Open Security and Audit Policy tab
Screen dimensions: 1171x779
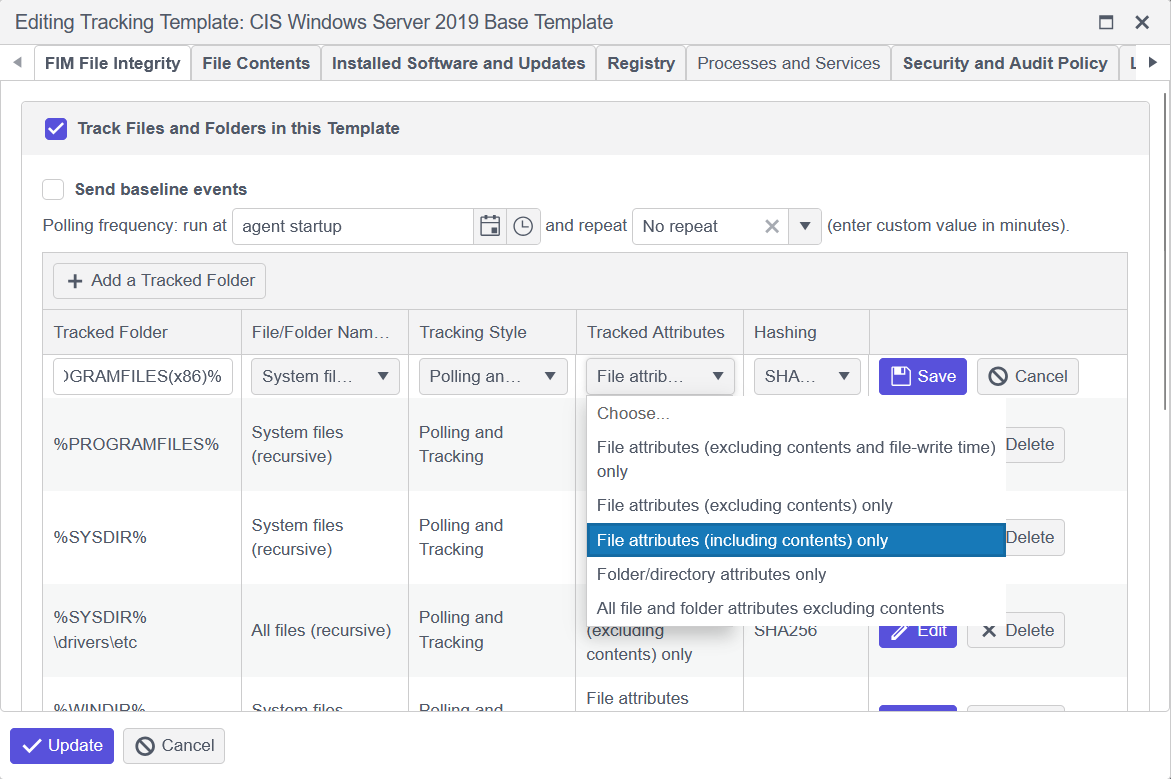point(1004,63)
